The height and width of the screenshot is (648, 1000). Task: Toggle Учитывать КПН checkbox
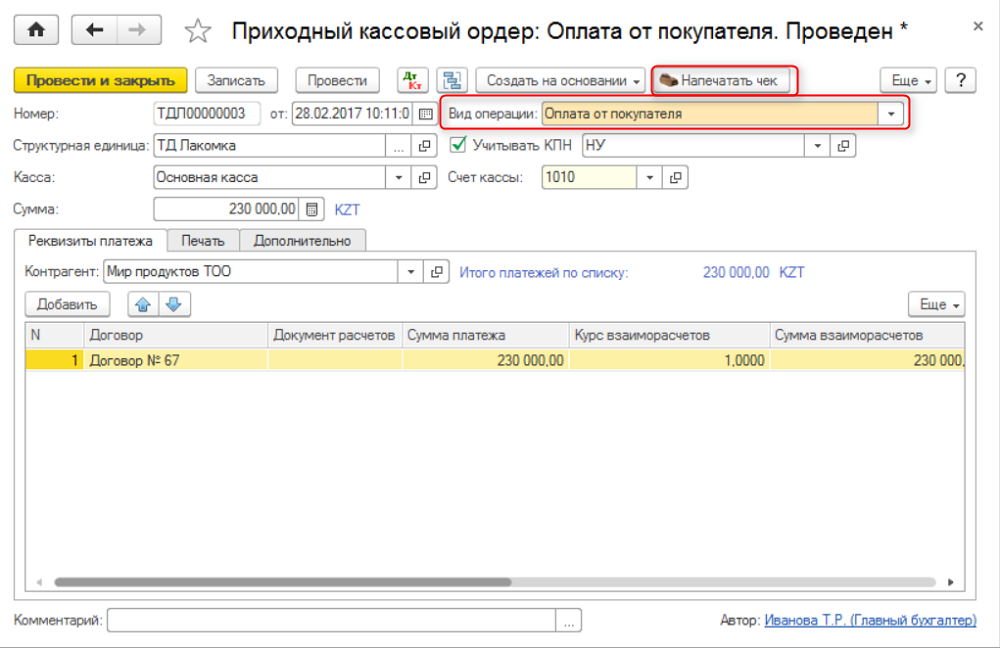pos(459,145)
